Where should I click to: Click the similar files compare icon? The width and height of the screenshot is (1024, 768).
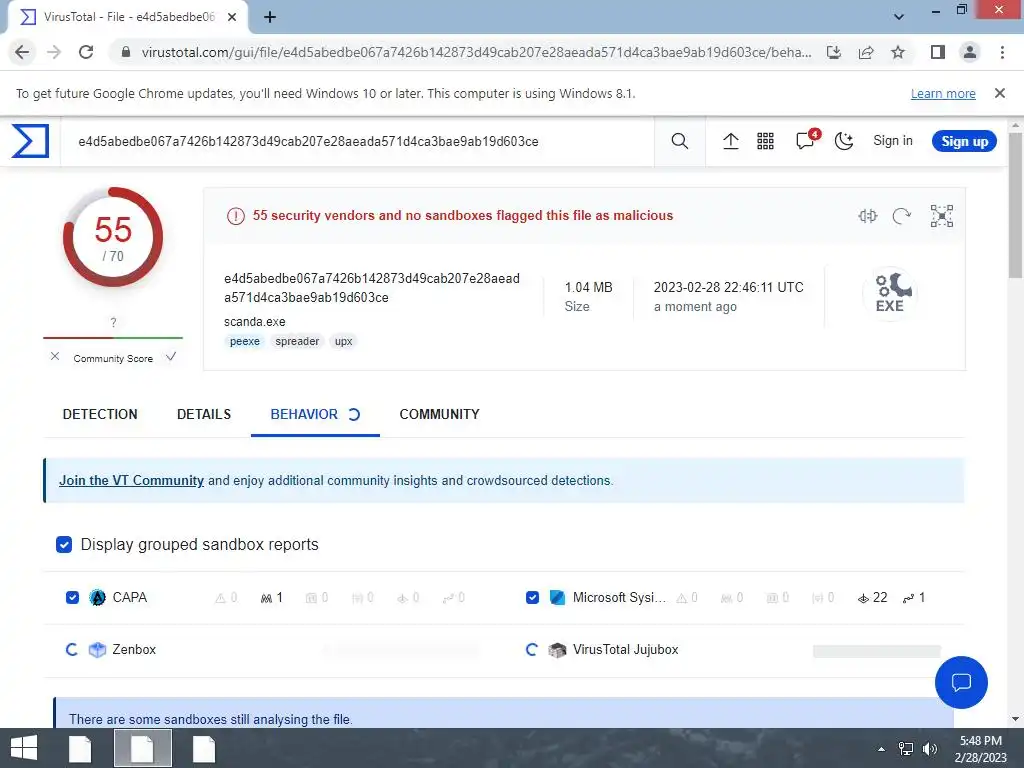click(867, 216)
